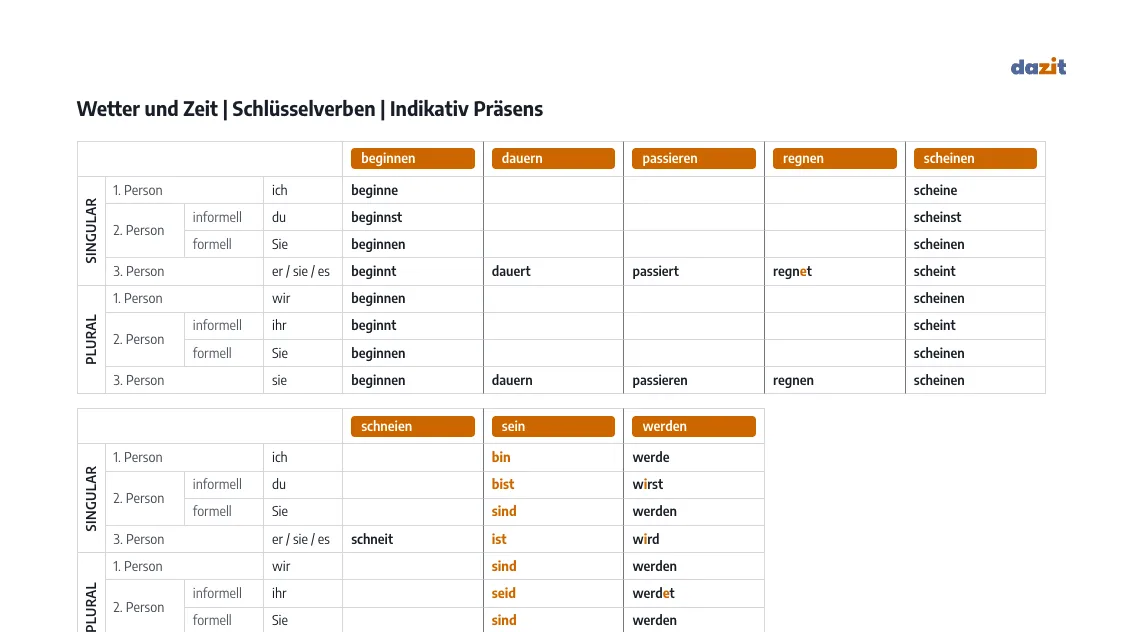Click the orange form bist
The width and height of the screenshot is (1123, 632).
pyautogui.click(x=503, y=484)
